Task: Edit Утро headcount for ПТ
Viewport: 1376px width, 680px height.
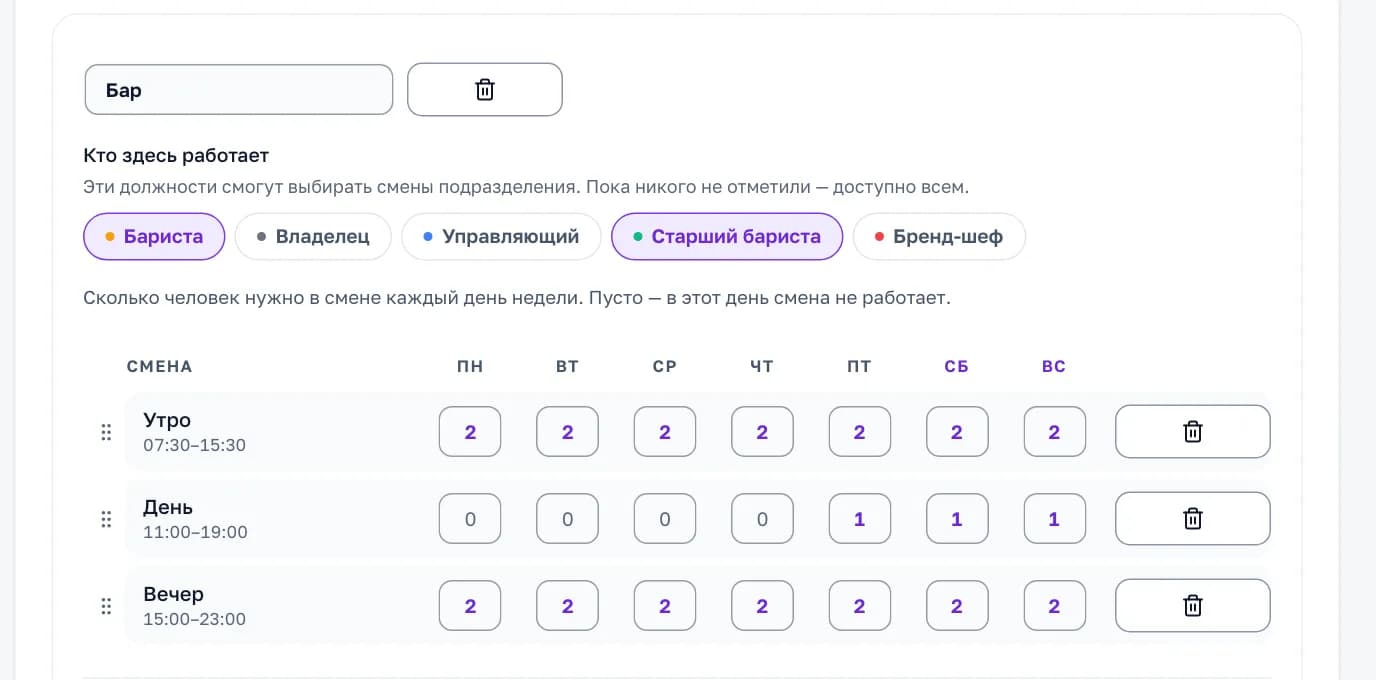Action: pos(860,432)
